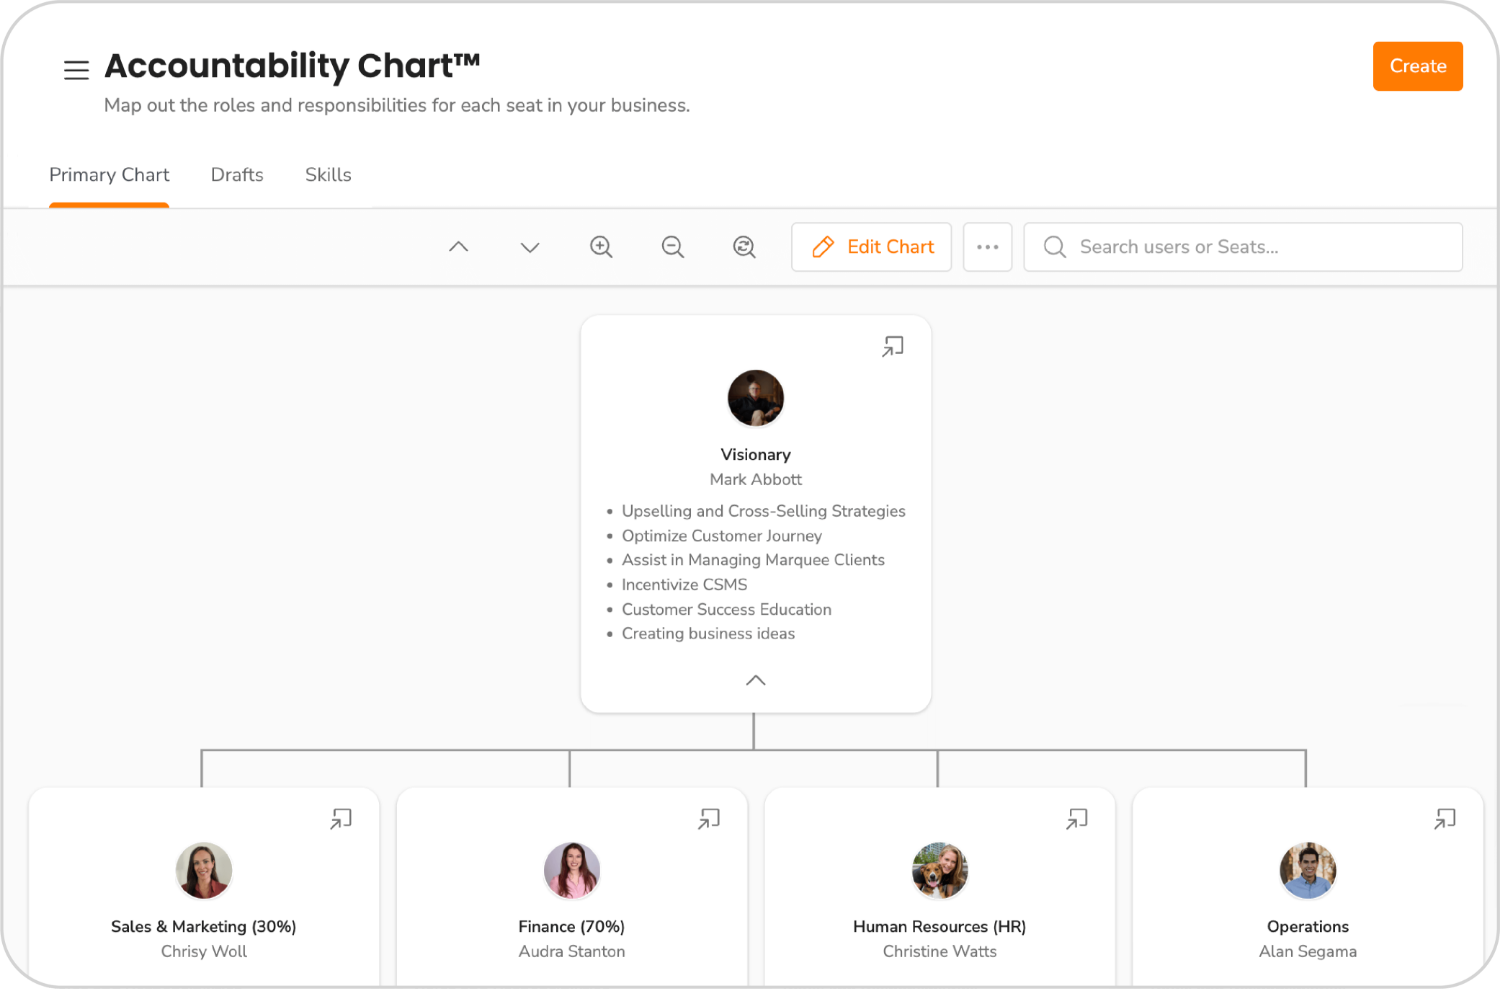The width and height of the screenshot is (1500, 989).
Task: Select the Primary Chart tab
Action: point(109,175)
